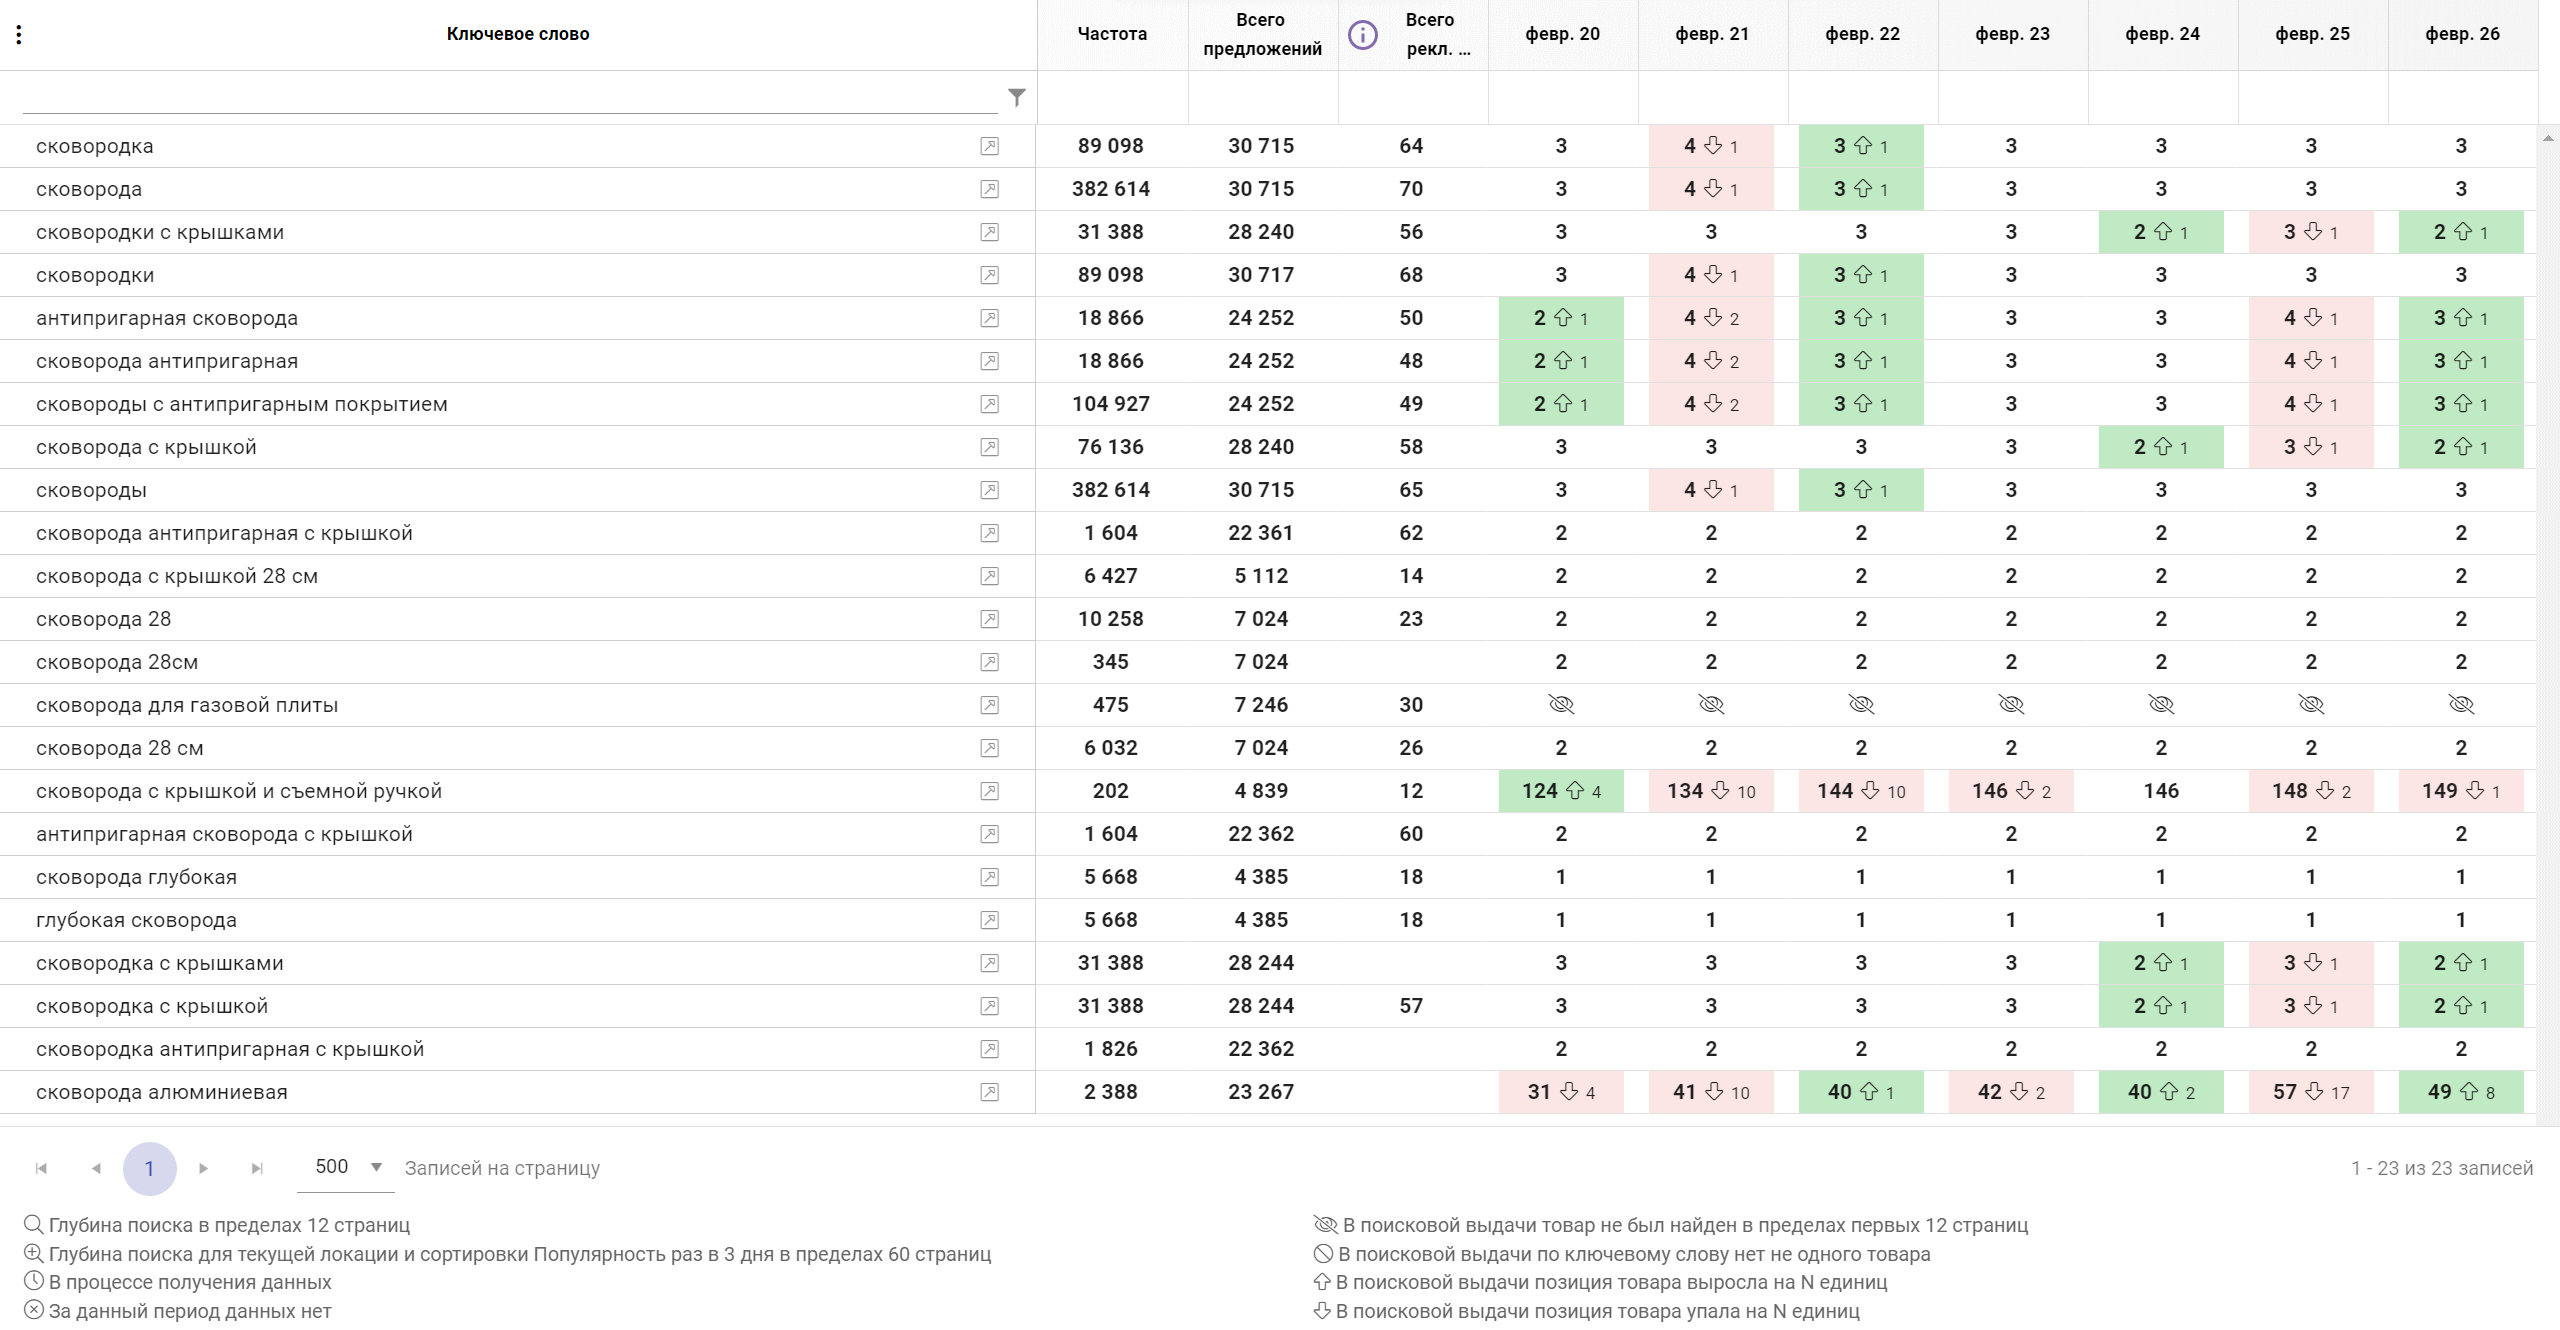Open external link for сковорода алюминиевая
Screen dimensions: 2560x1330
[x=989, y=1092]
